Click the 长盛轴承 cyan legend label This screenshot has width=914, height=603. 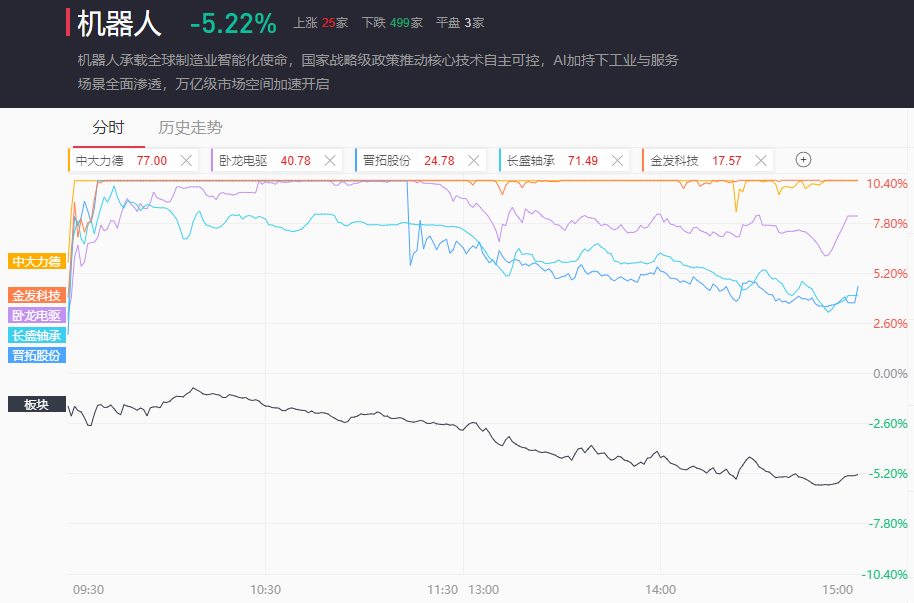point(37,335)
